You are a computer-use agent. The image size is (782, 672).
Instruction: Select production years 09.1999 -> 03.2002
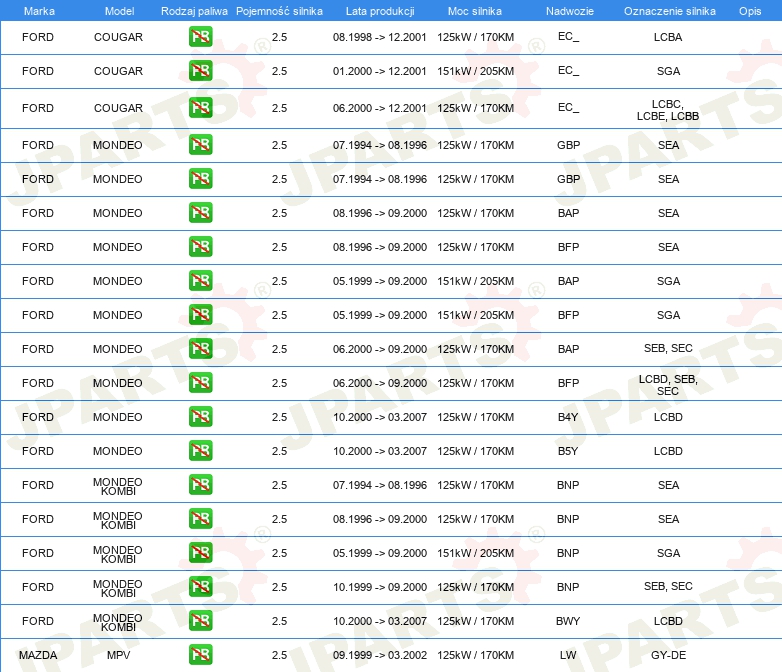[380, 655]
